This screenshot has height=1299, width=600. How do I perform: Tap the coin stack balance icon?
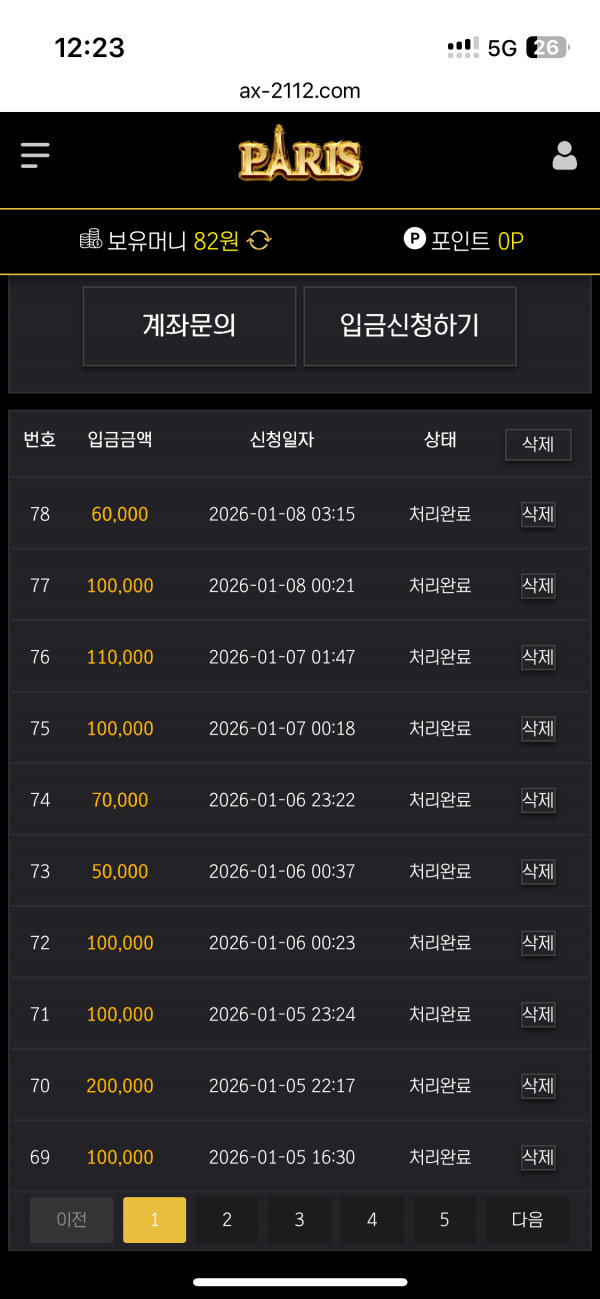pos(91,240)
